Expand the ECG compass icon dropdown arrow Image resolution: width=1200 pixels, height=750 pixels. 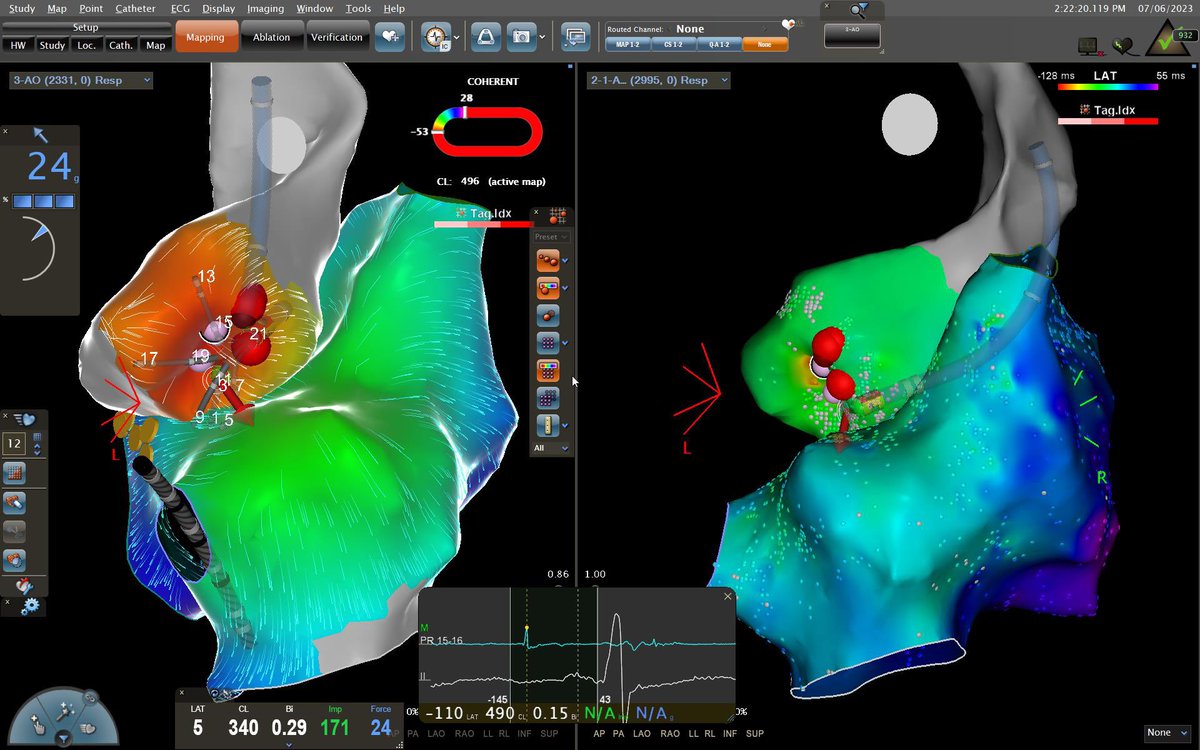point(457,38)
